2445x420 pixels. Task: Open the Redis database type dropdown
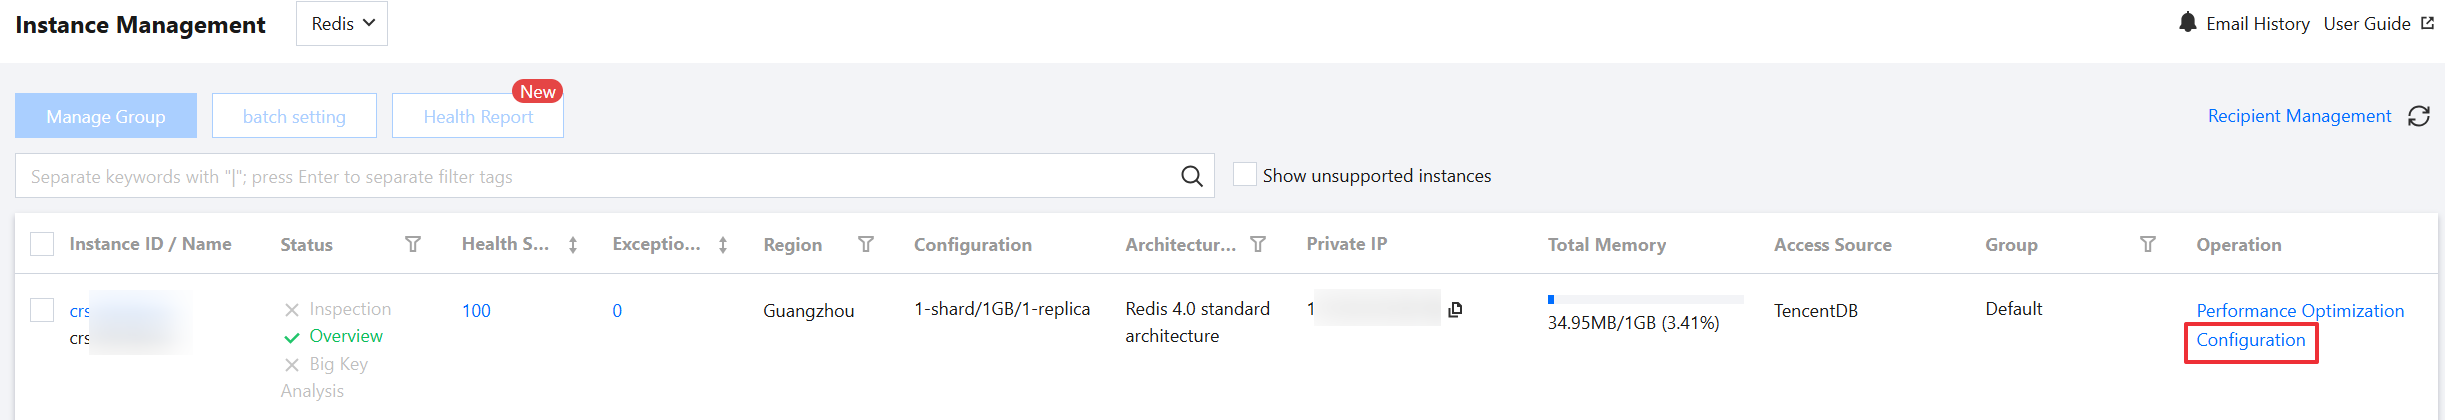click(x=342, y=24)
